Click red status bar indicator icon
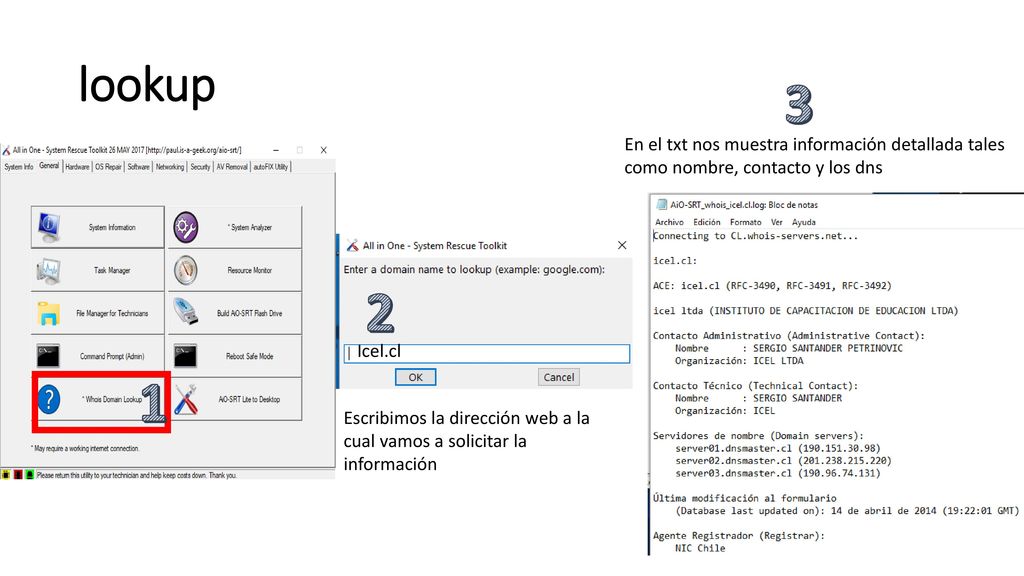The height and width of the screenshot is (576, 1024). point(18,475)
